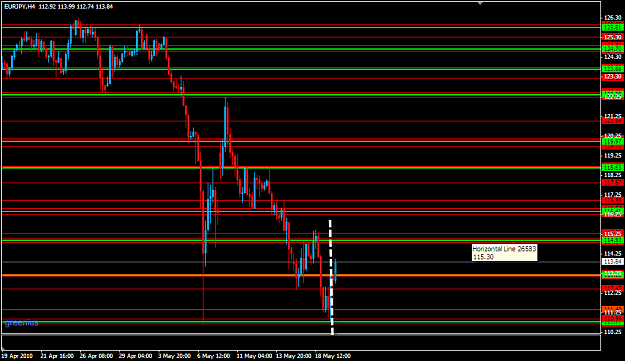Click the 114.25 price scale value

tap(613, 253)
